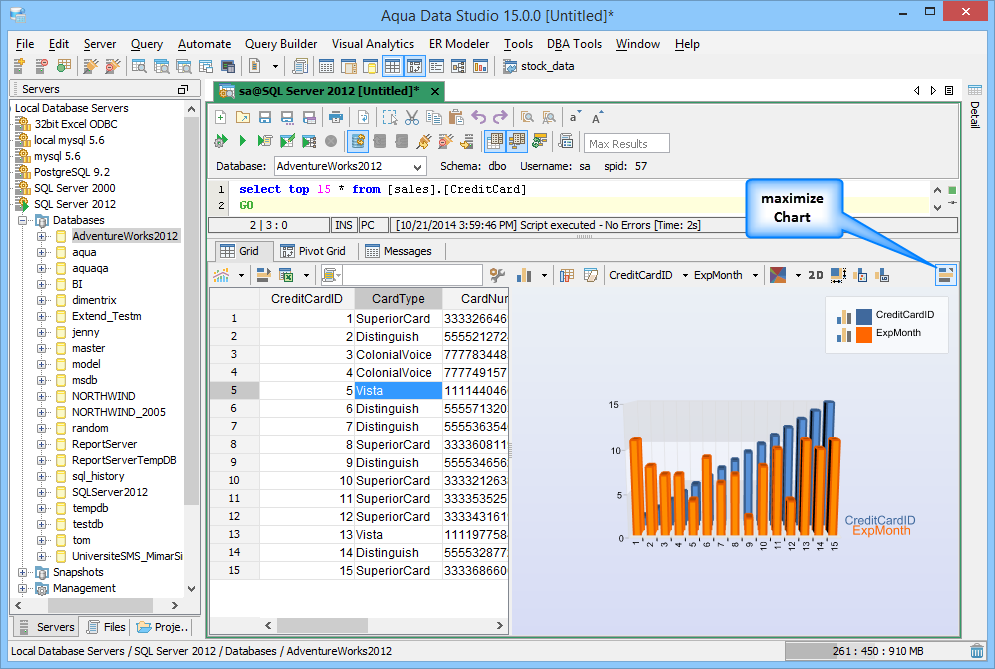
Task: Click the CardType column header
Action: coord(398,299)
